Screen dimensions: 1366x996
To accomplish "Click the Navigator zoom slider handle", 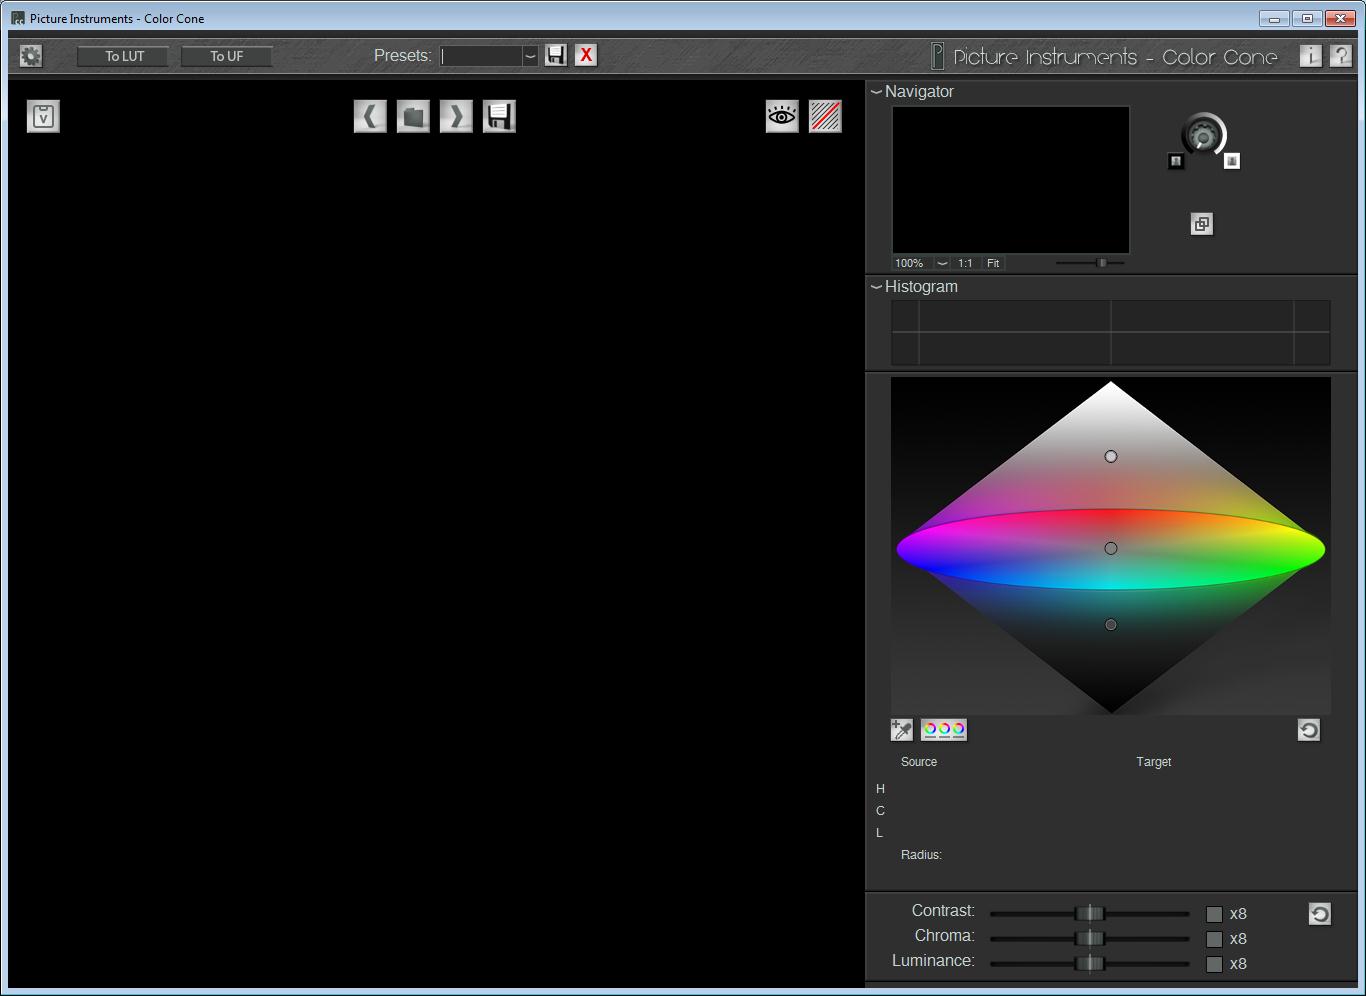I will tap(1101, 263).
